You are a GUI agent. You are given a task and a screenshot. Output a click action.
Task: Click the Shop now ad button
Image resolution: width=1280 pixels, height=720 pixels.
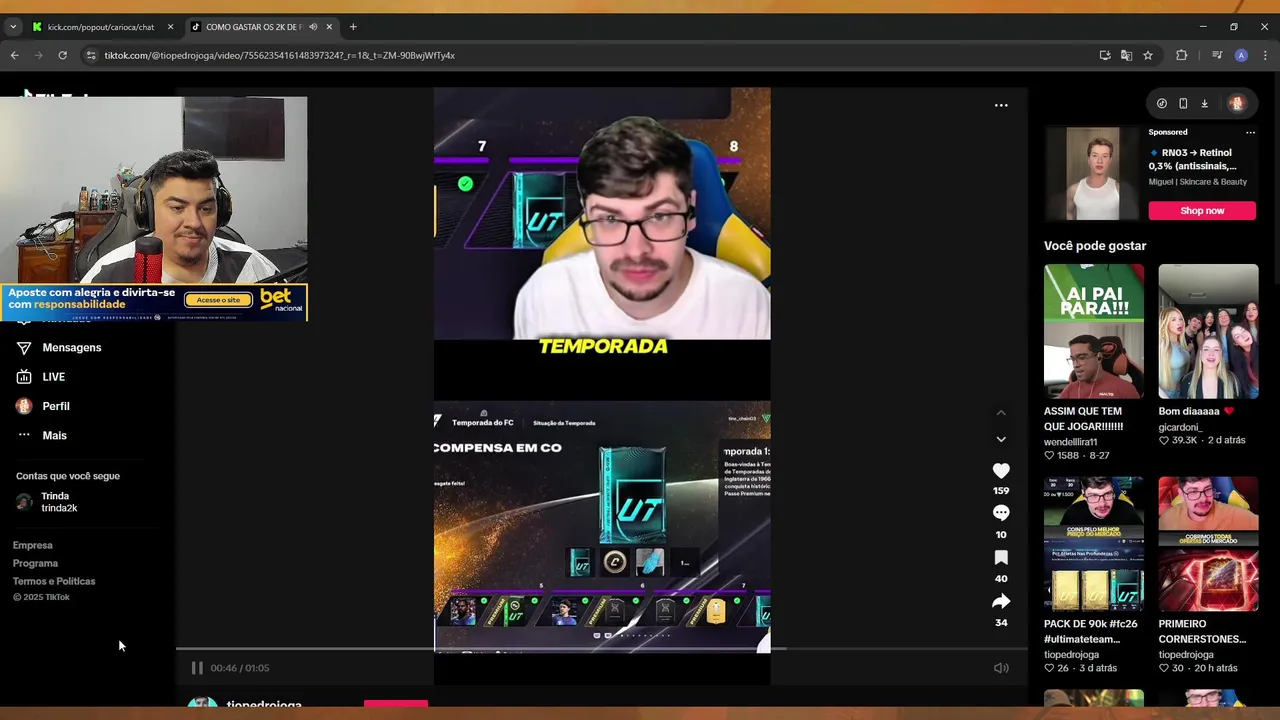[1202, 210]
